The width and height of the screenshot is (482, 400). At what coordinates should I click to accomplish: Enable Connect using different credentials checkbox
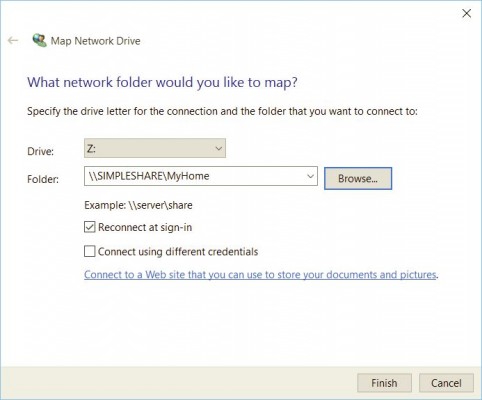(x=89, y=251)
